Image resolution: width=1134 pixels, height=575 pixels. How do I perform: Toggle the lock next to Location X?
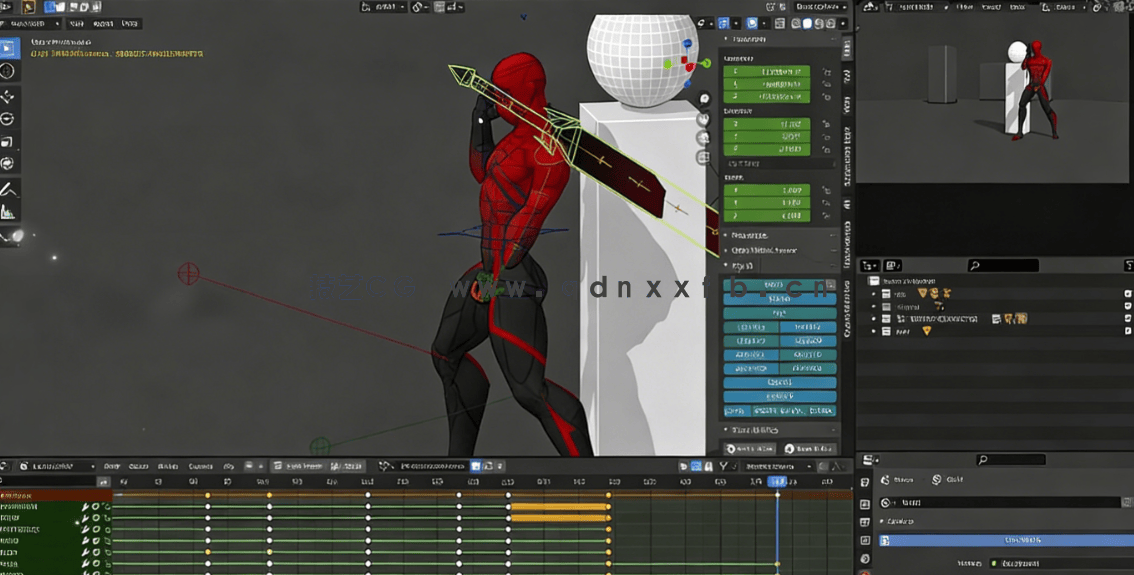[x=826, y=72]
